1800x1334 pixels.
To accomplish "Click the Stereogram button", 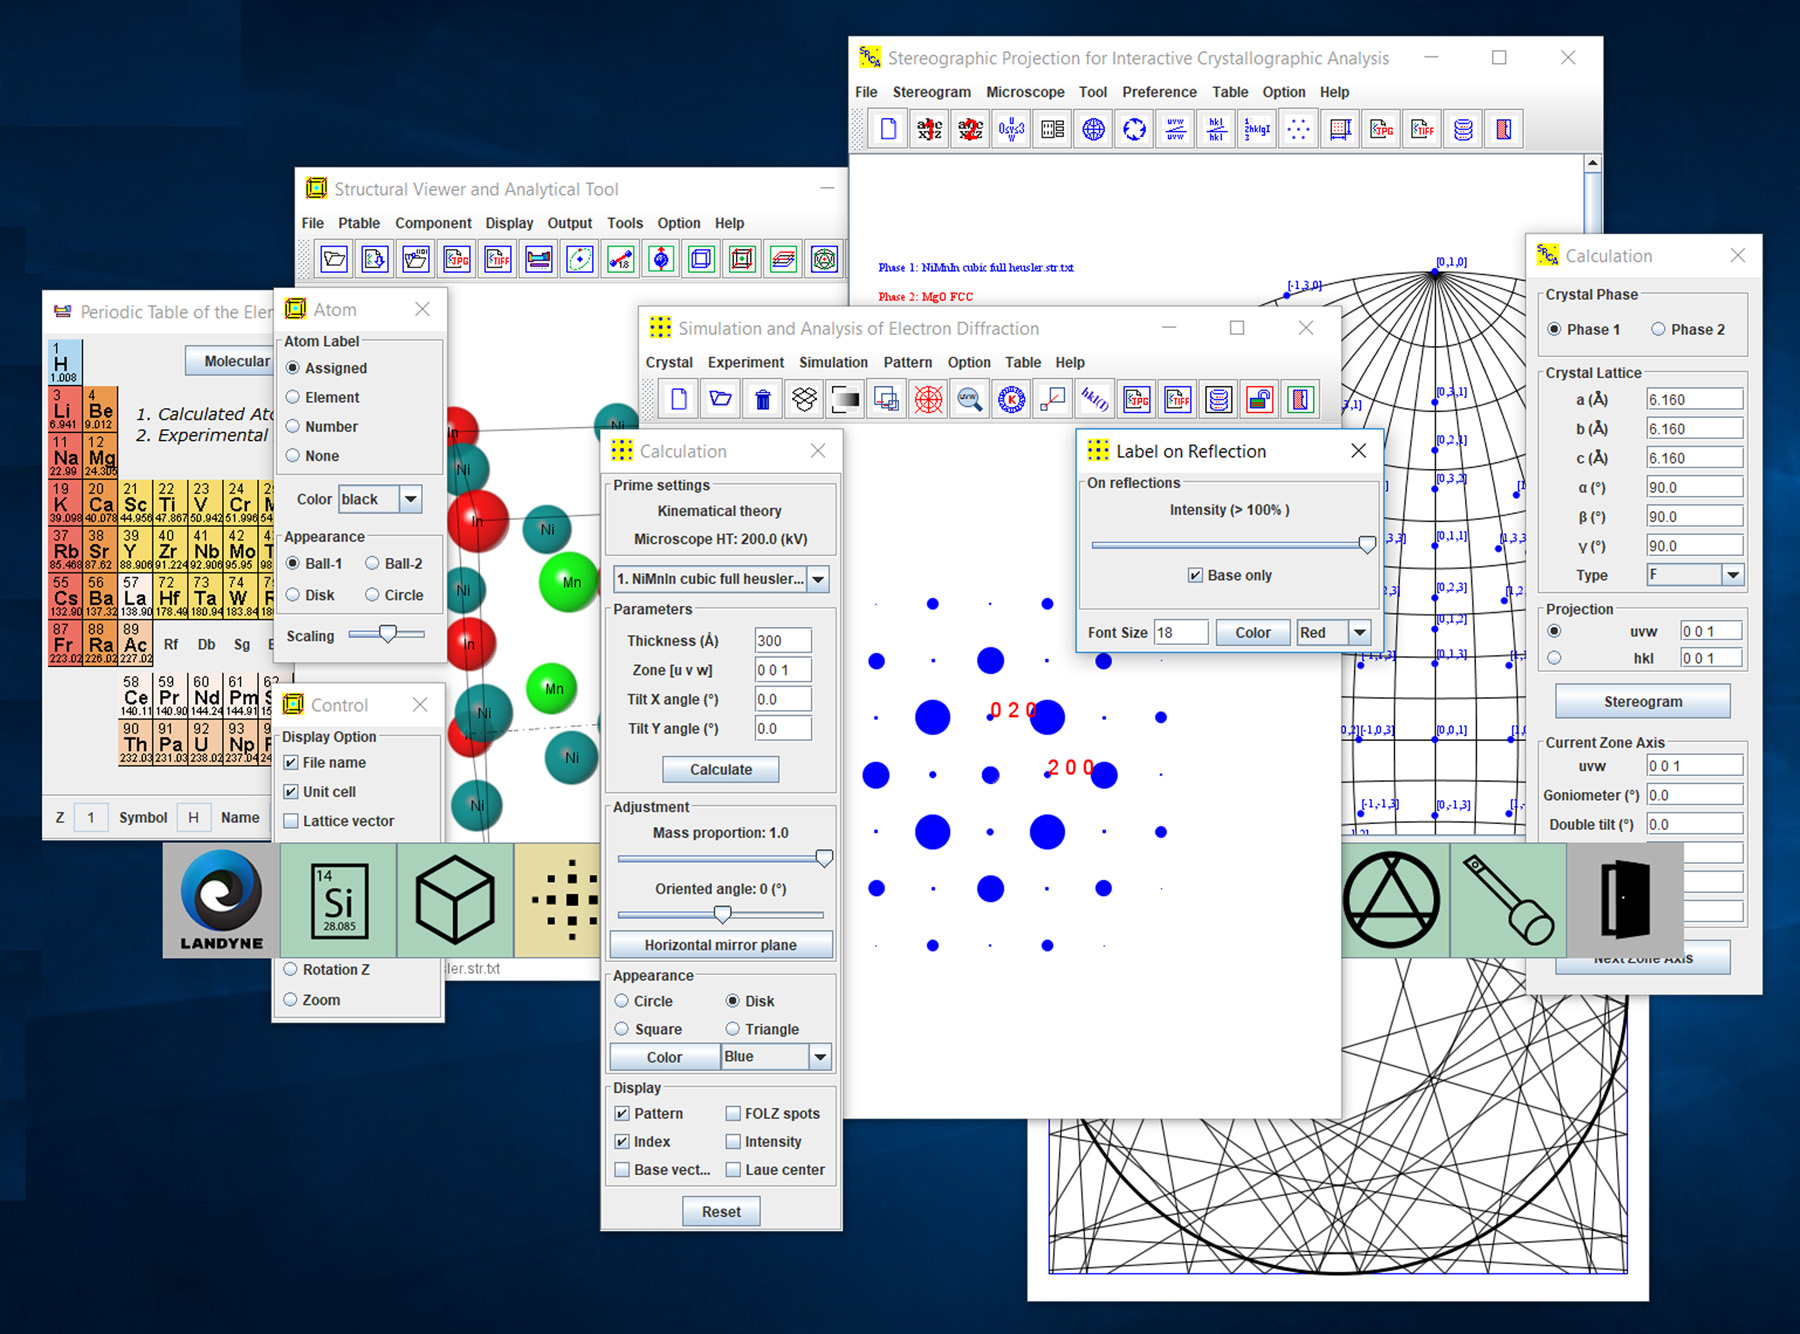I will click(x=1642, y=701).
